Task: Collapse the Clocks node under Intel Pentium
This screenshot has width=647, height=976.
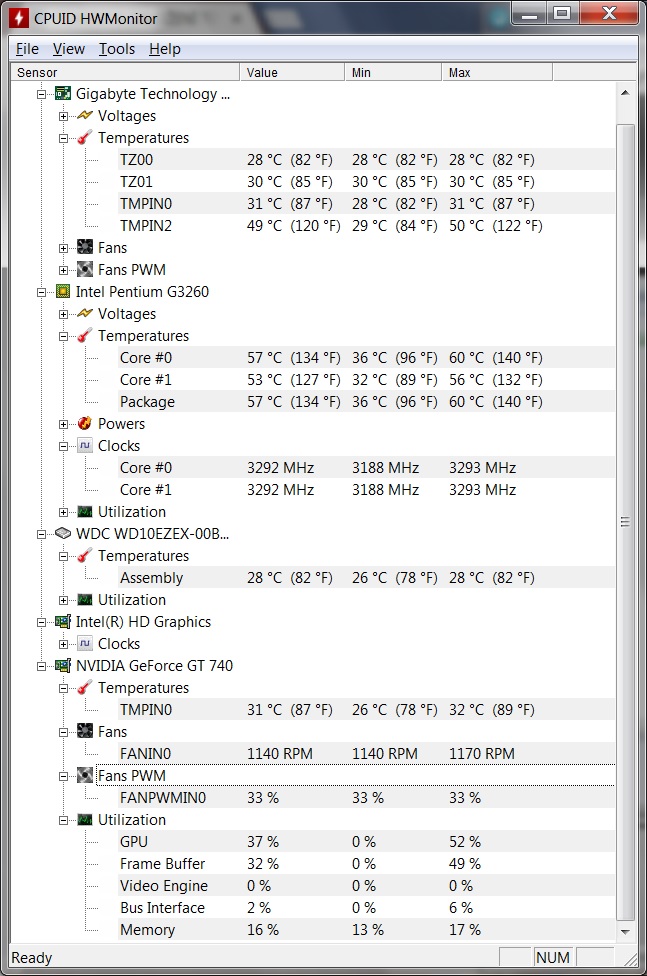Action: pos(64,446)
